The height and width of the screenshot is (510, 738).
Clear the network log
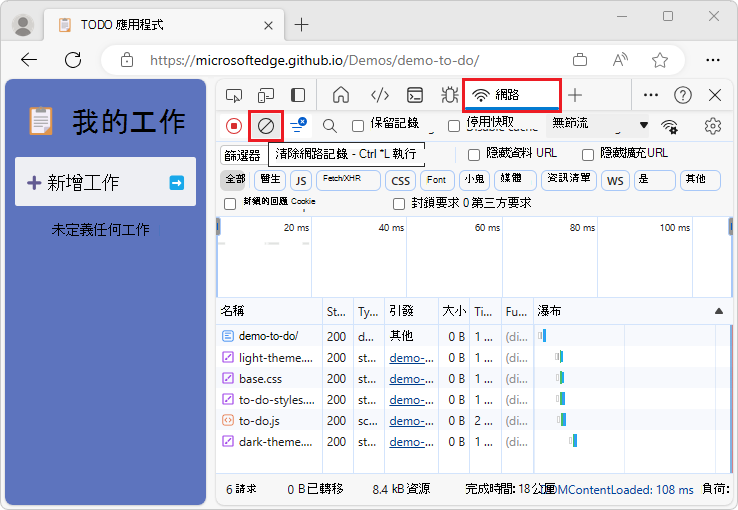pyautogui.click(x=265, y=126)
